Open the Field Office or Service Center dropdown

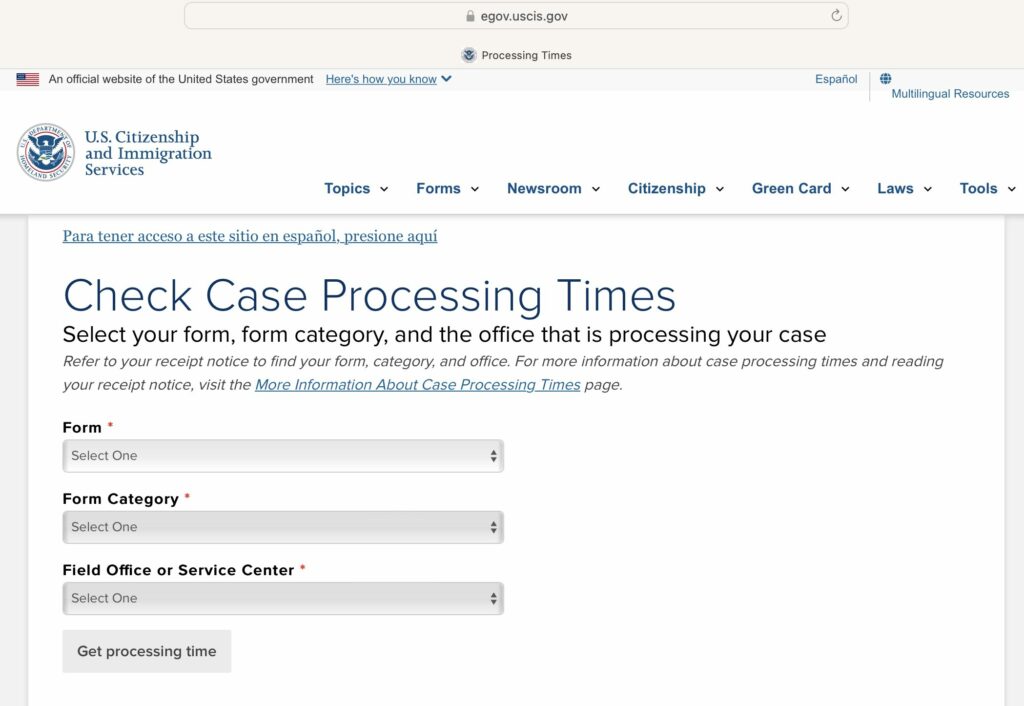283,598
